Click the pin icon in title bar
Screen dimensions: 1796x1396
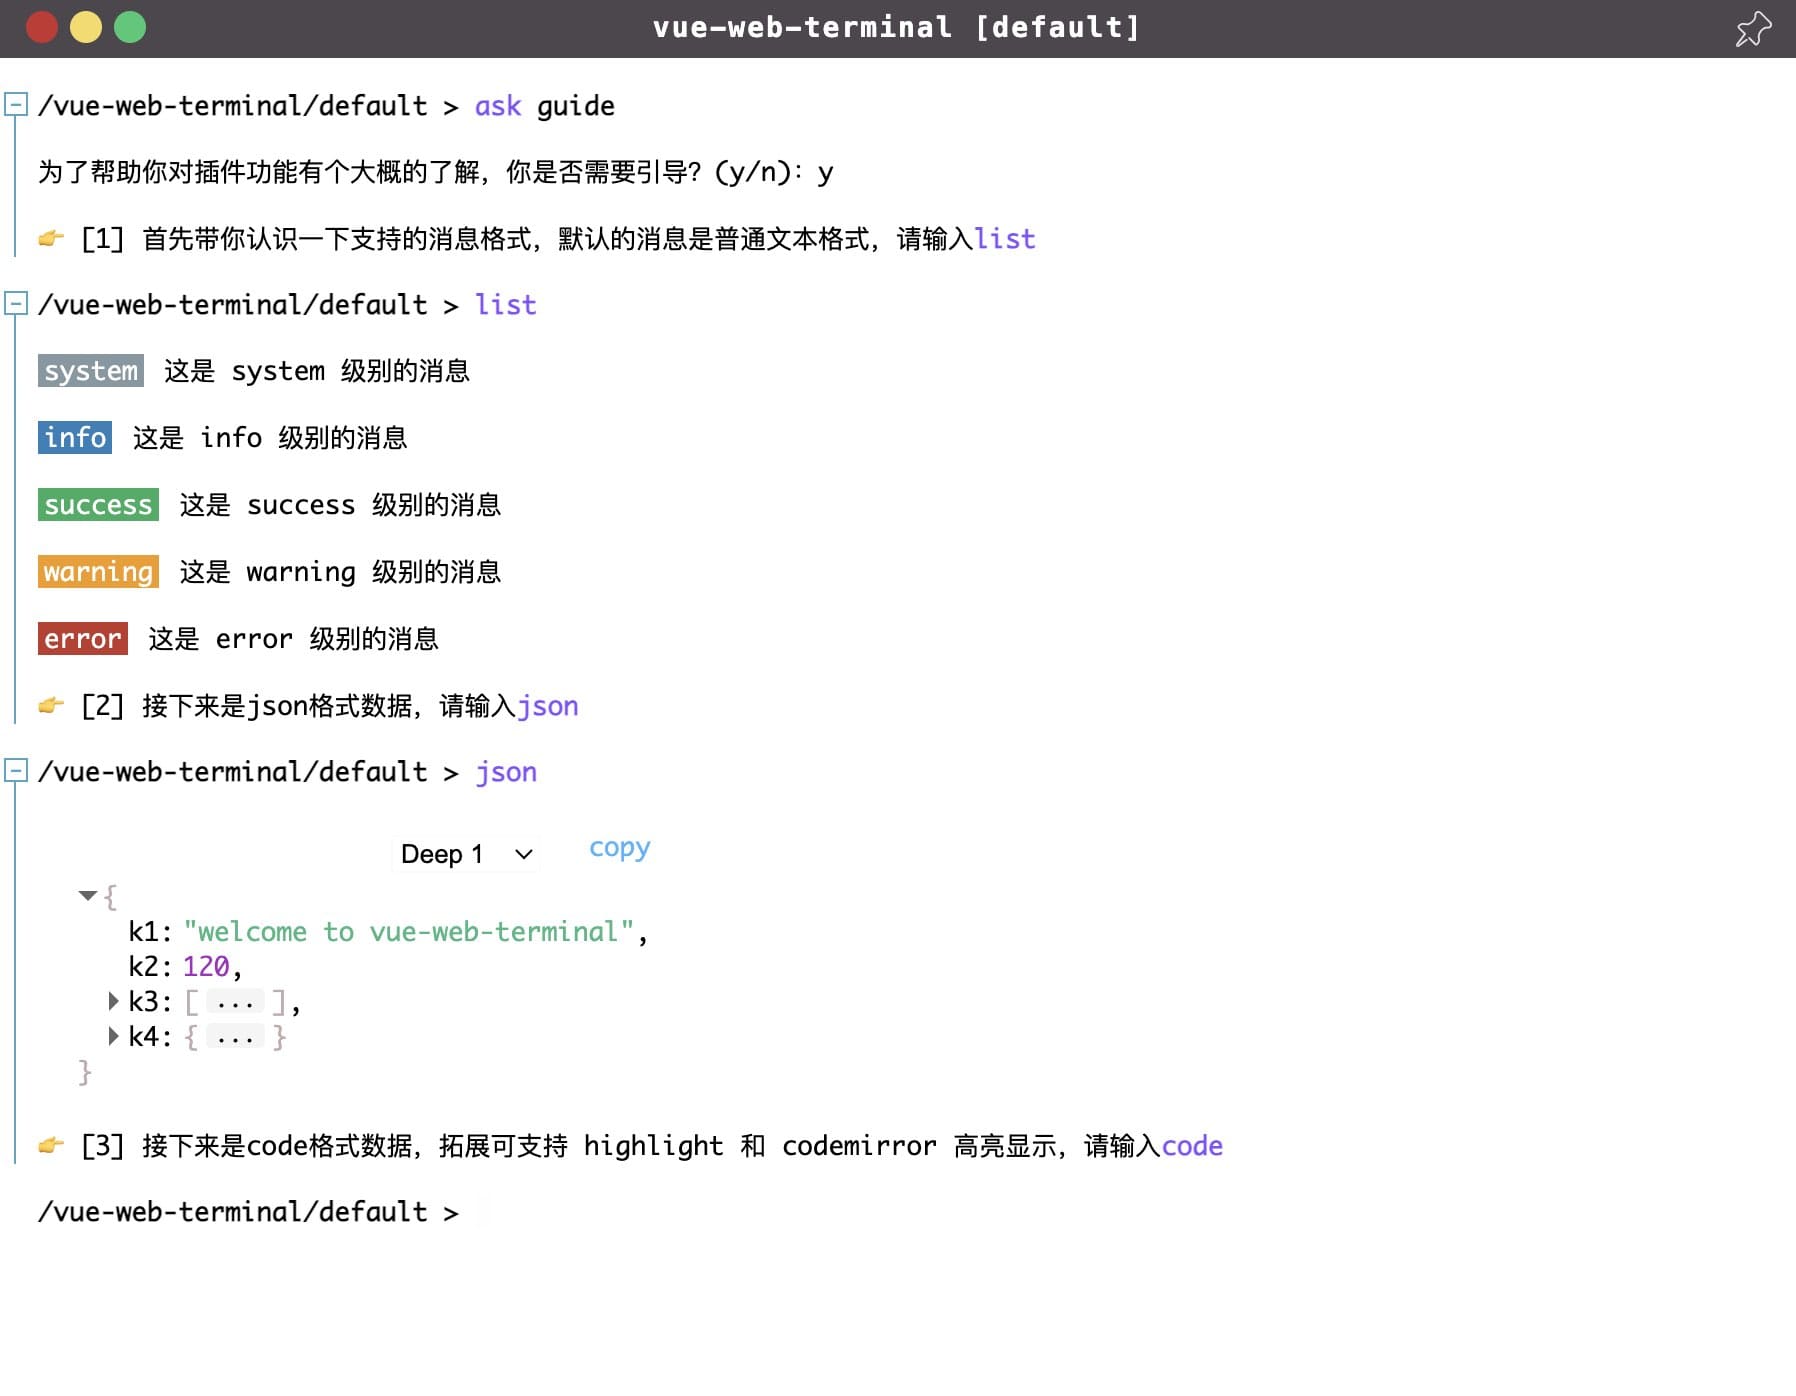point(1753,28)
